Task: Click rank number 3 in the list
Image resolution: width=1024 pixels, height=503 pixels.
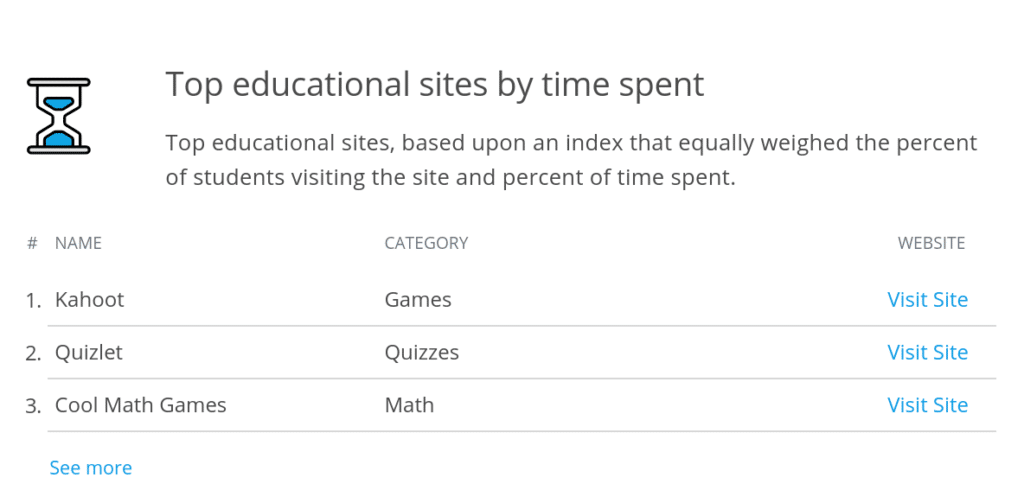Action: point(33,406)
